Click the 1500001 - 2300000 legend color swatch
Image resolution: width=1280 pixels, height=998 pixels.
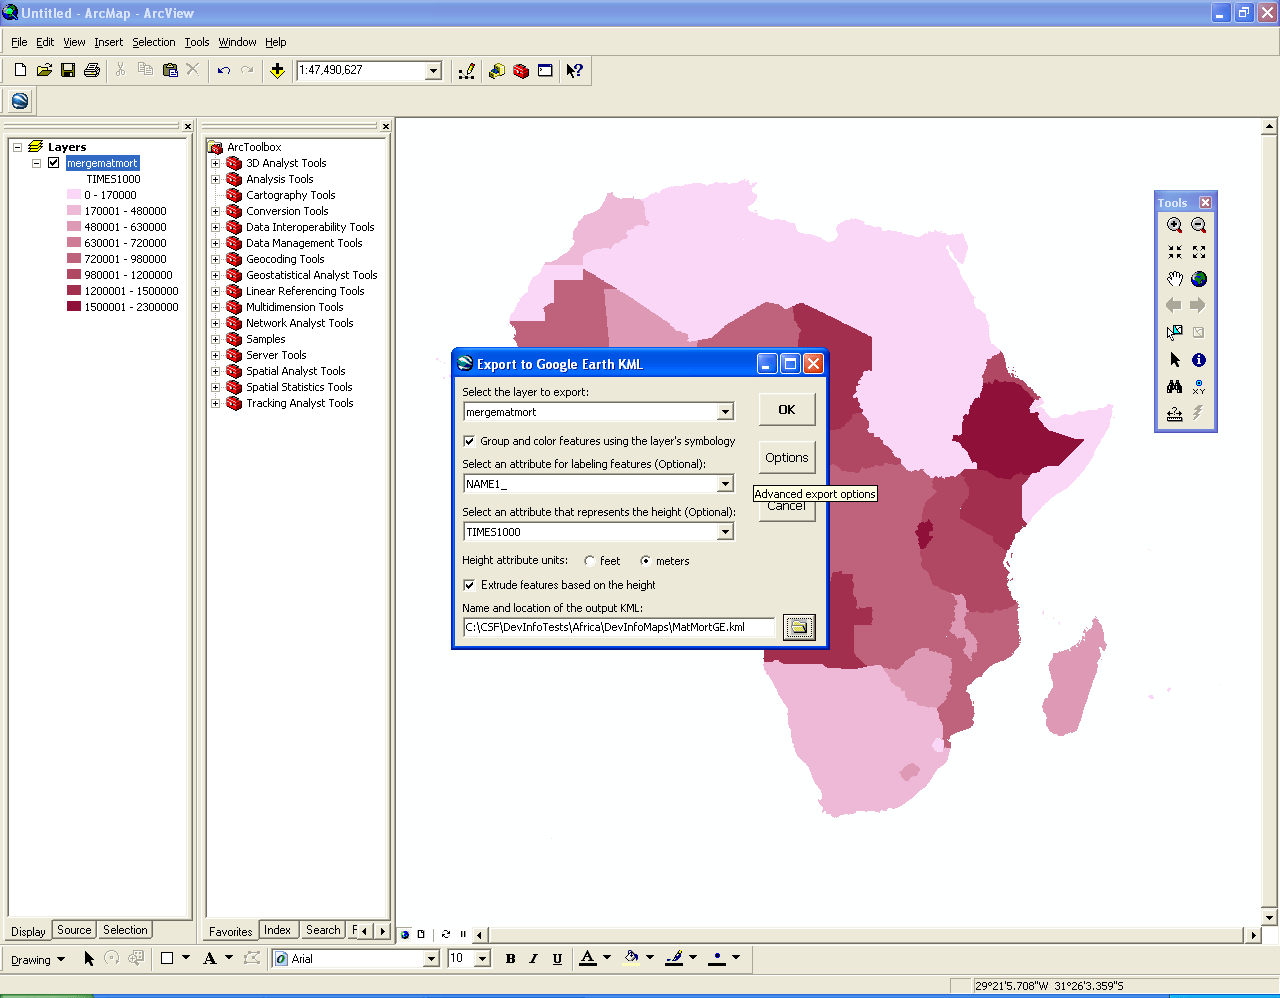pyautogui.click(x=74, y=307)
